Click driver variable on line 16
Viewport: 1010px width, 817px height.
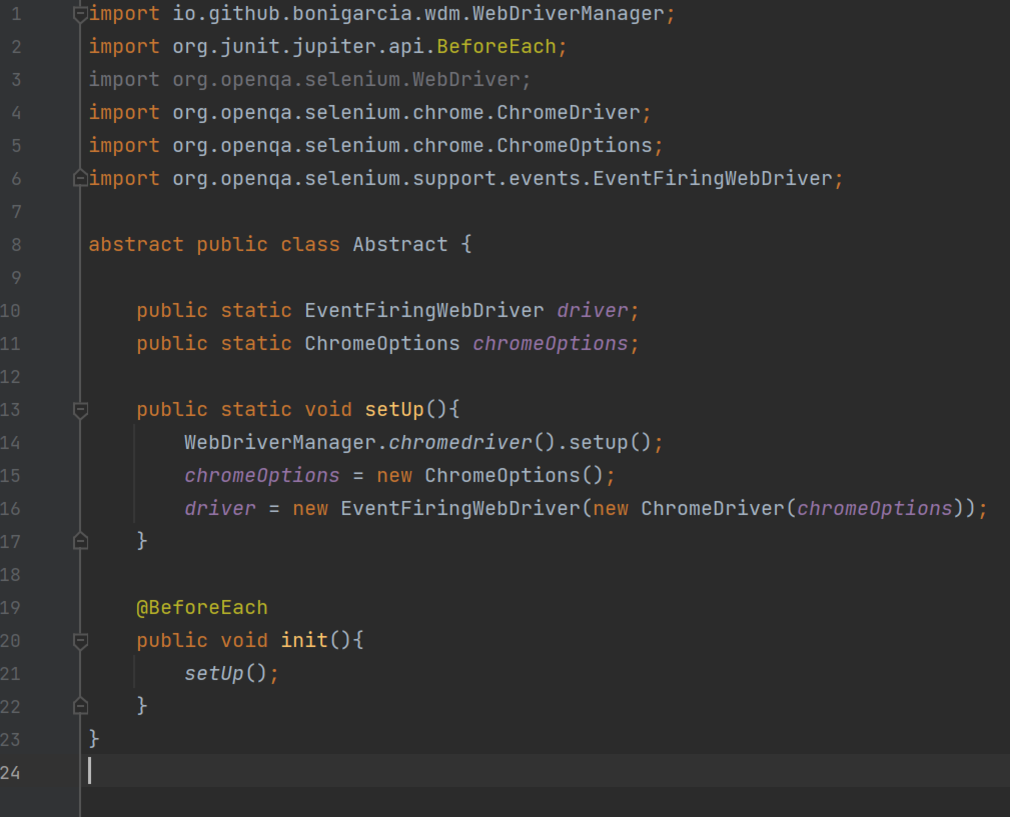click(x=220, y=508)
